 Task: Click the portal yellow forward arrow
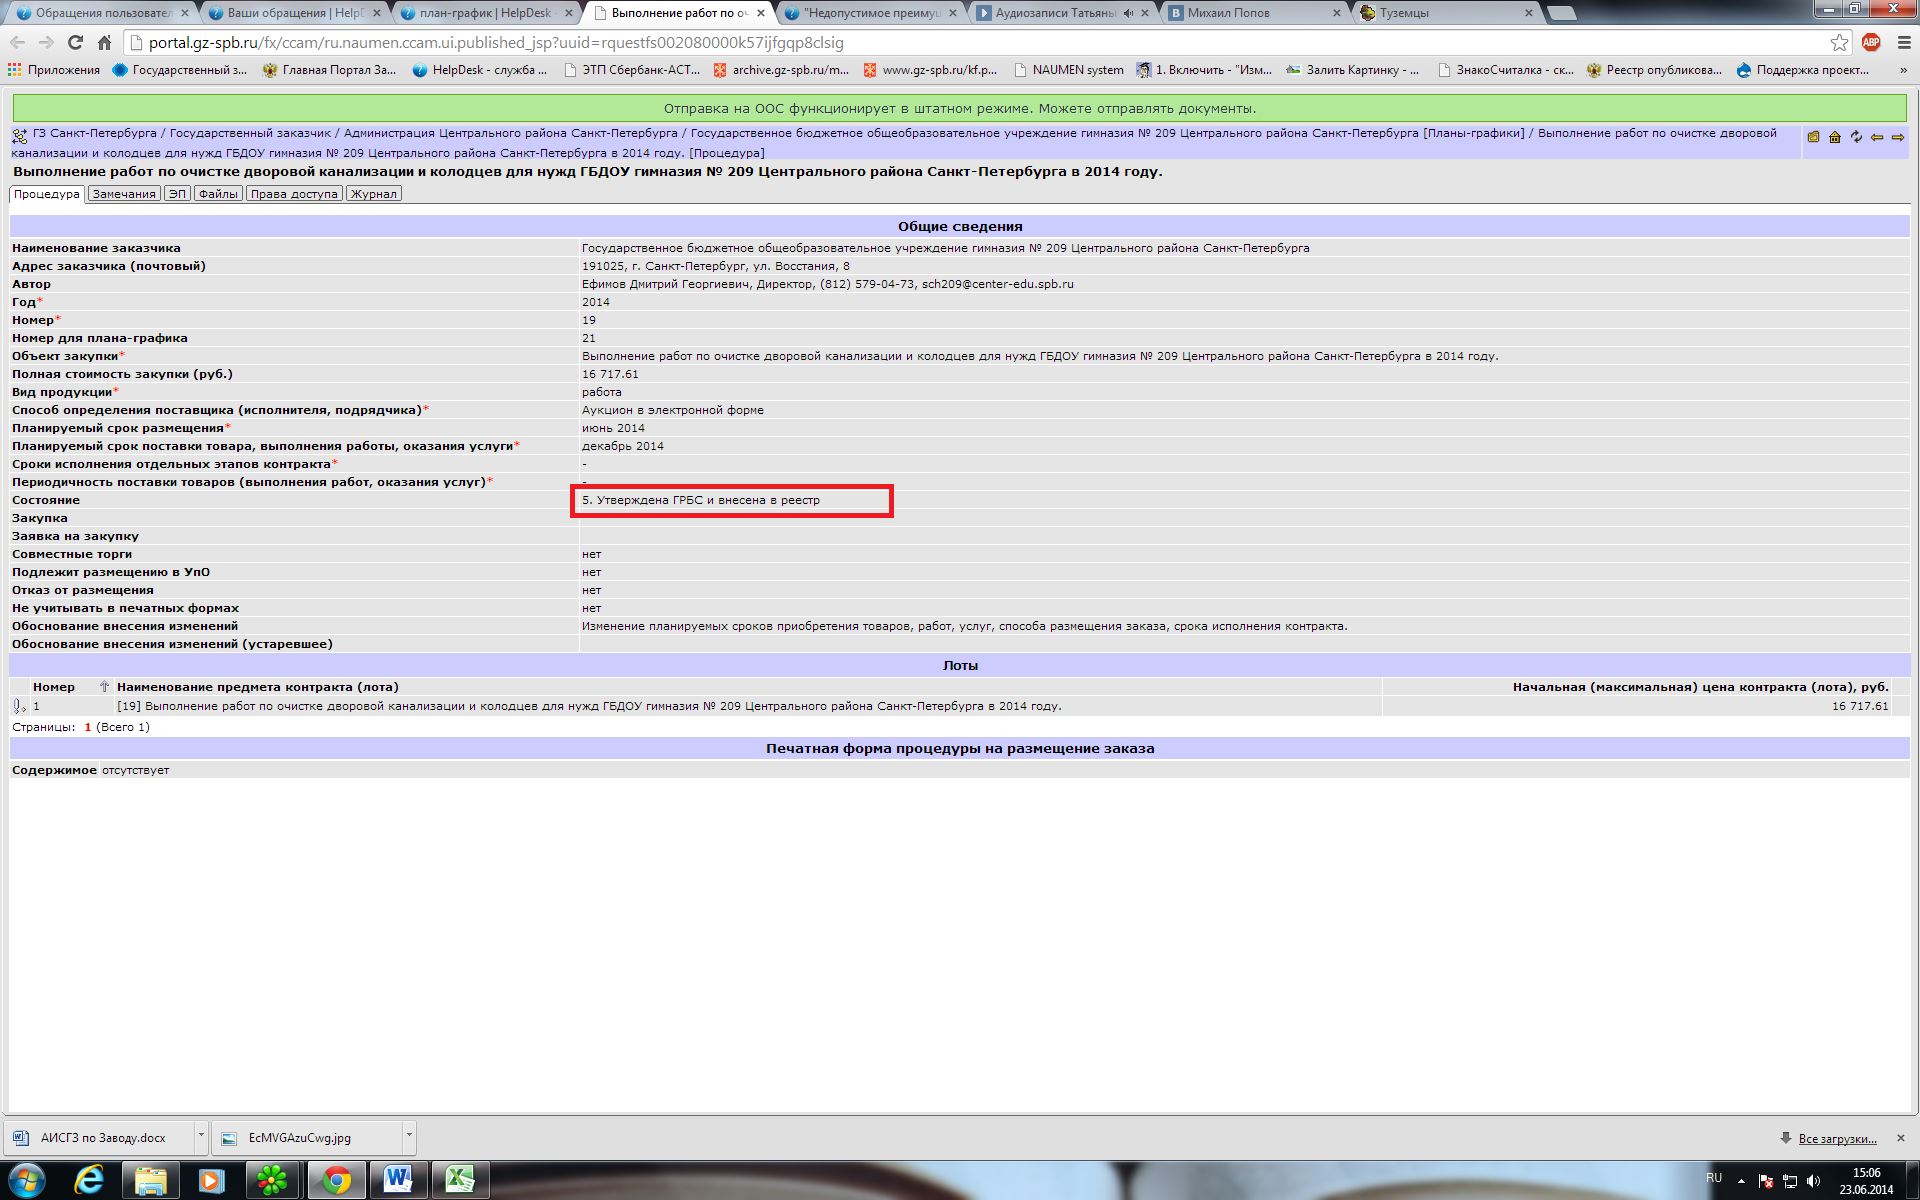click(x=1898, y=137)
